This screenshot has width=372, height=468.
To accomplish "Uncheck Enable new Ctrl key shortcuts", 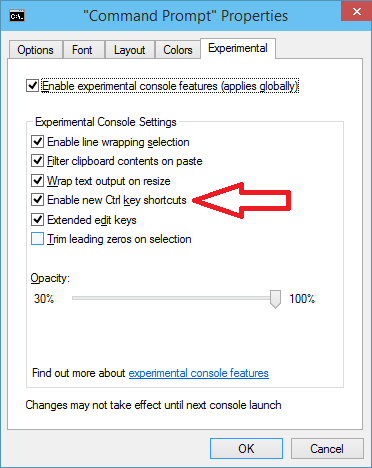I will pyautogui.click(x=37, y=200).
